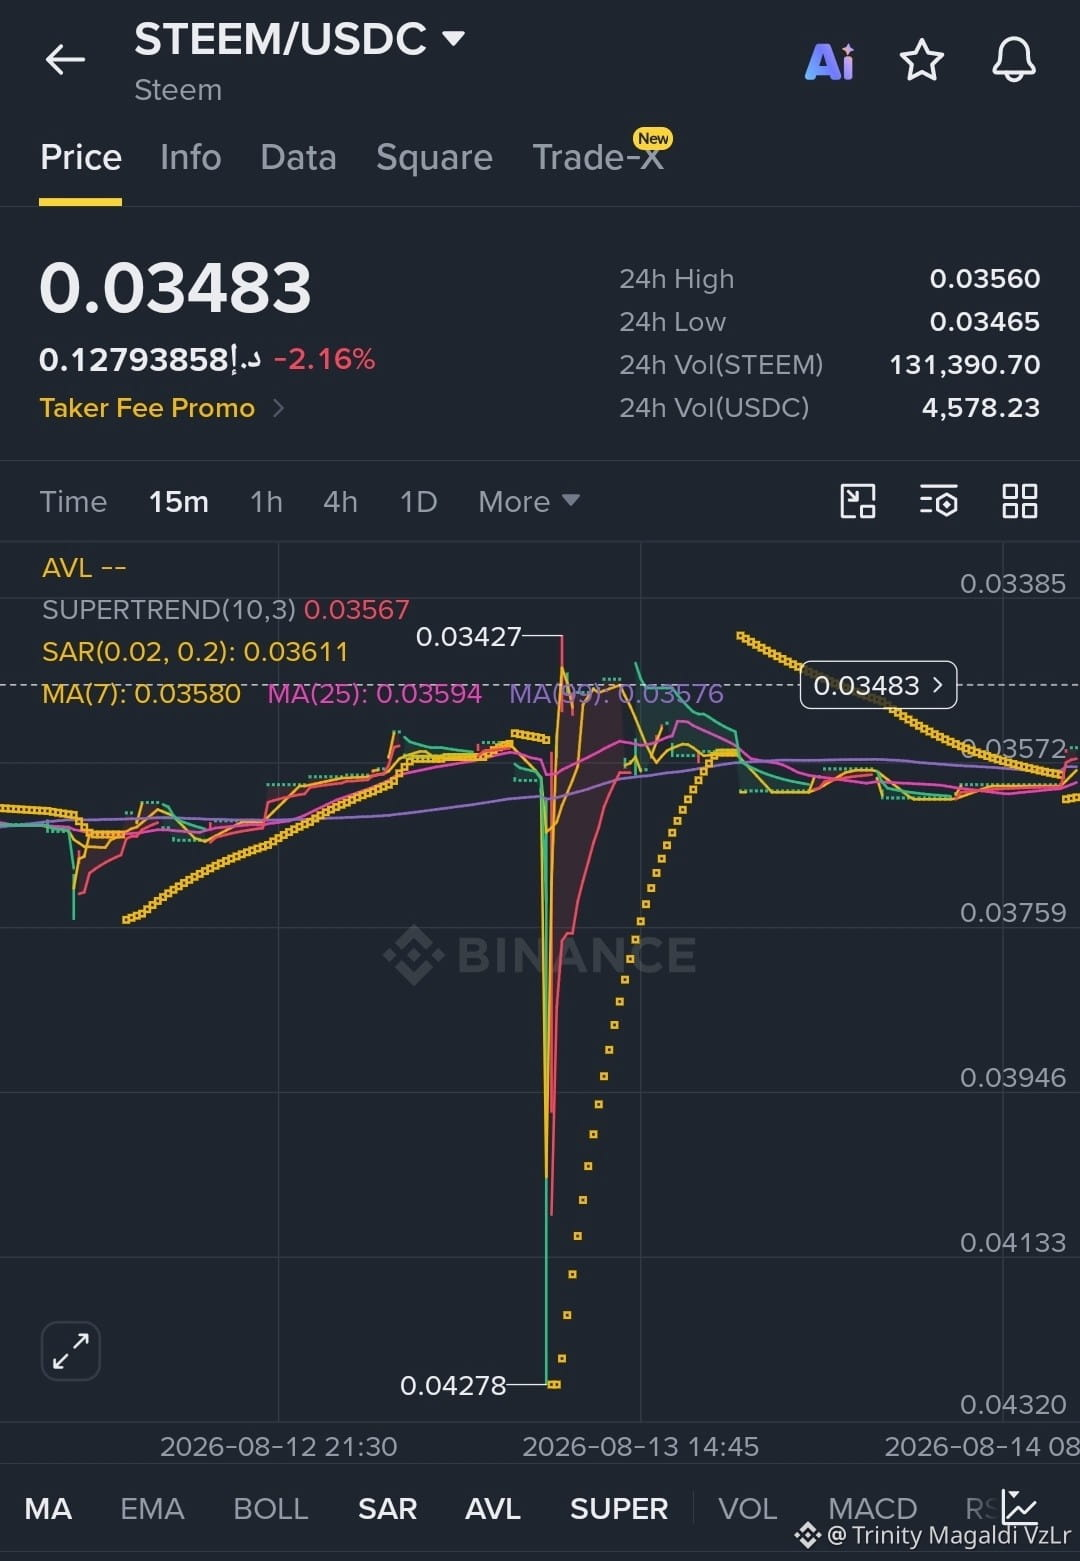Open the Data tab
1080x1561 pixels.
[298, 157]
